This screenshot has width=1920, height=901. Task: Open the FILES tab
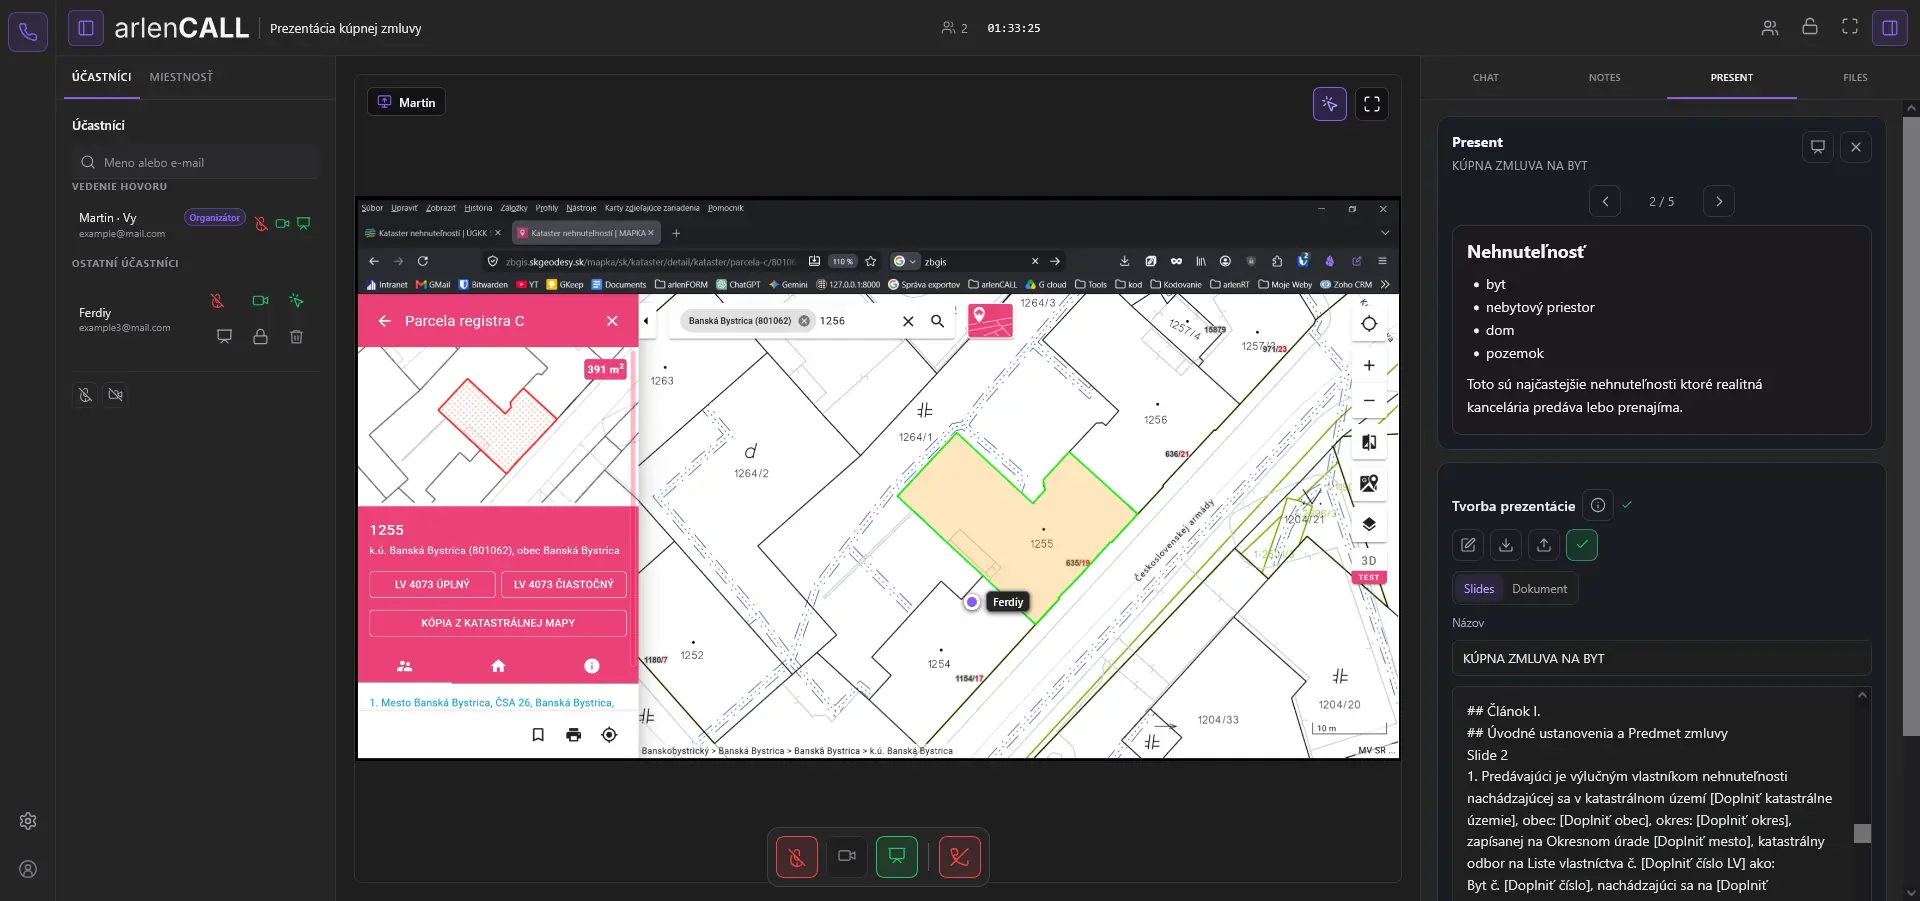1855,78
